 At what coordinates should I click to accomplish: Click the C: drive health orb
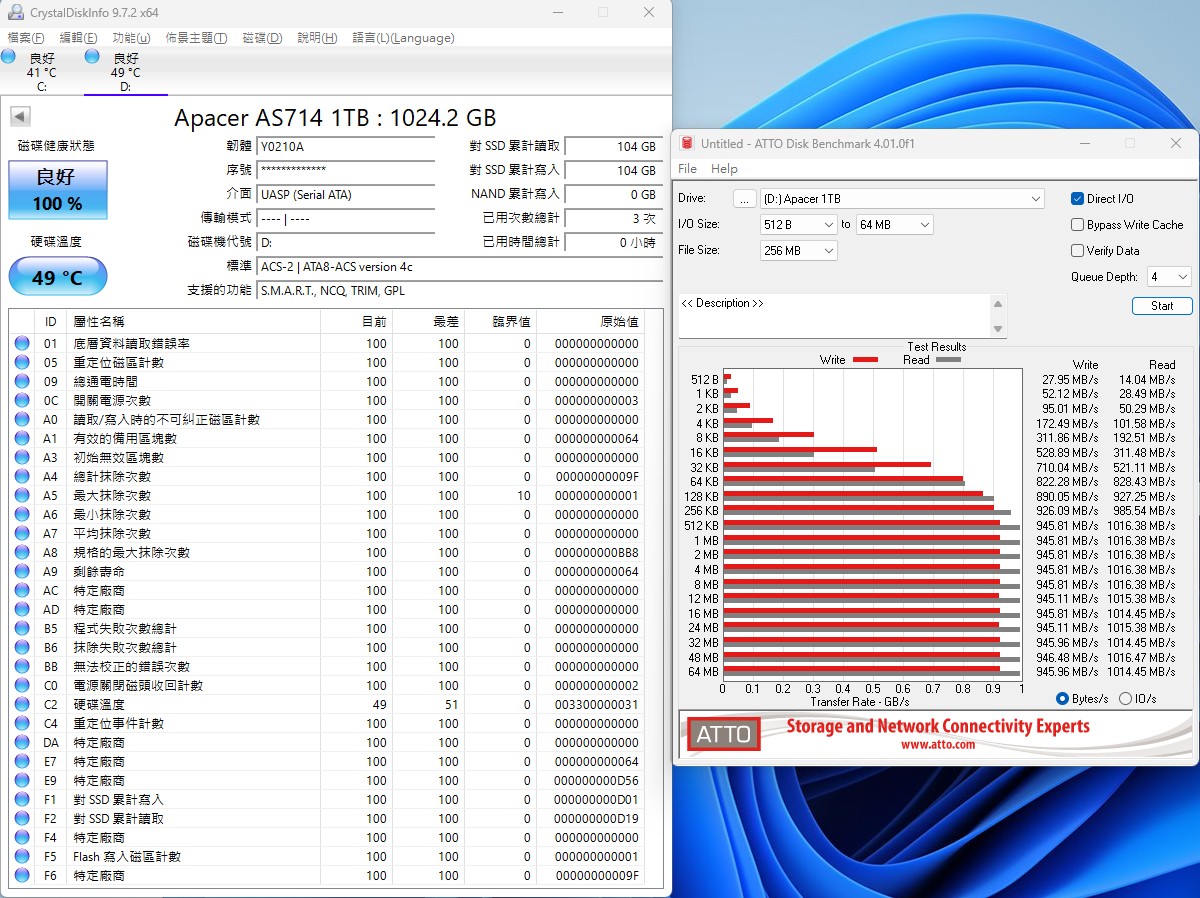8,57
